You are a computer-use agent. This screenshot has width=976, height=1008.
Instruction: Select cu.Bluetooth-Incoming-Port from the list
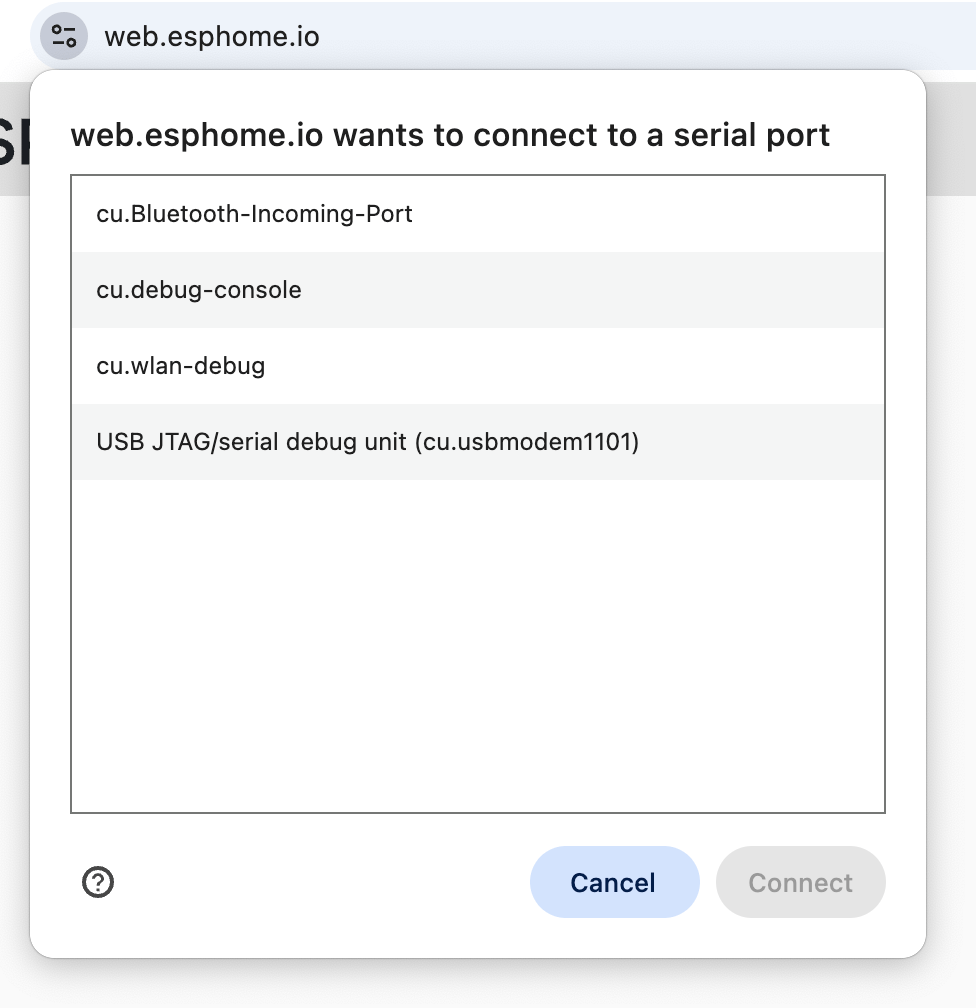pyautogui.click(x=478, y=214)
